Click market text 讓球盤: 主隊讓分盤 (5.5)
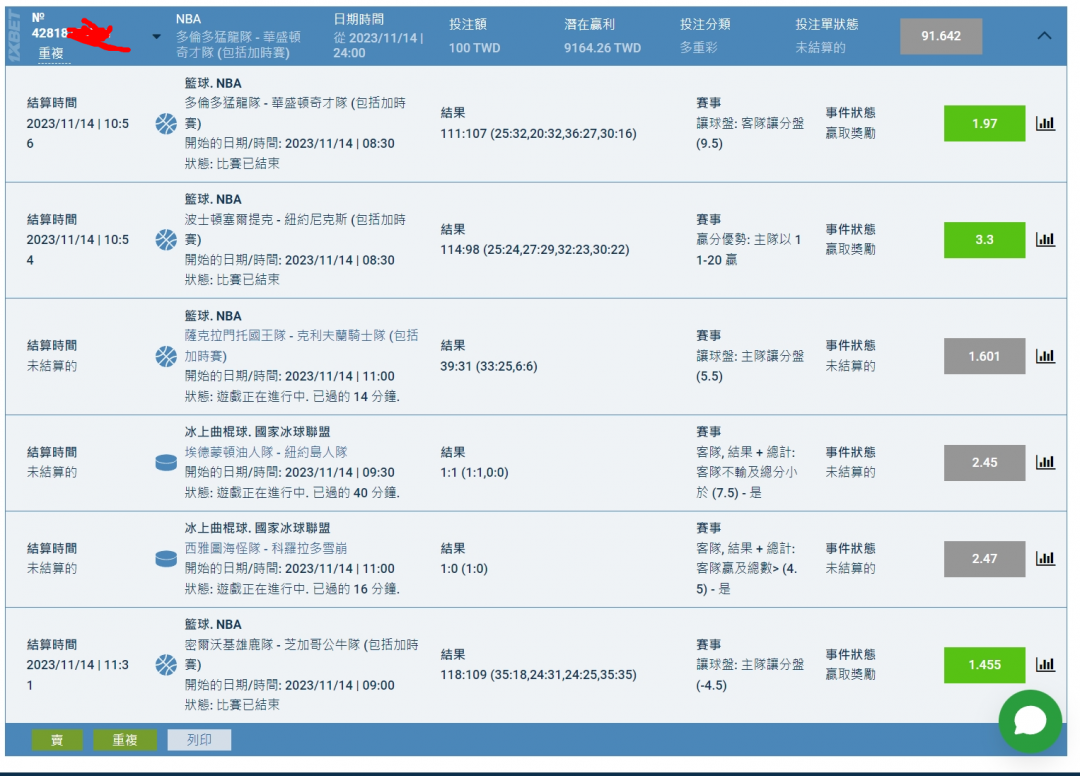 750,366
